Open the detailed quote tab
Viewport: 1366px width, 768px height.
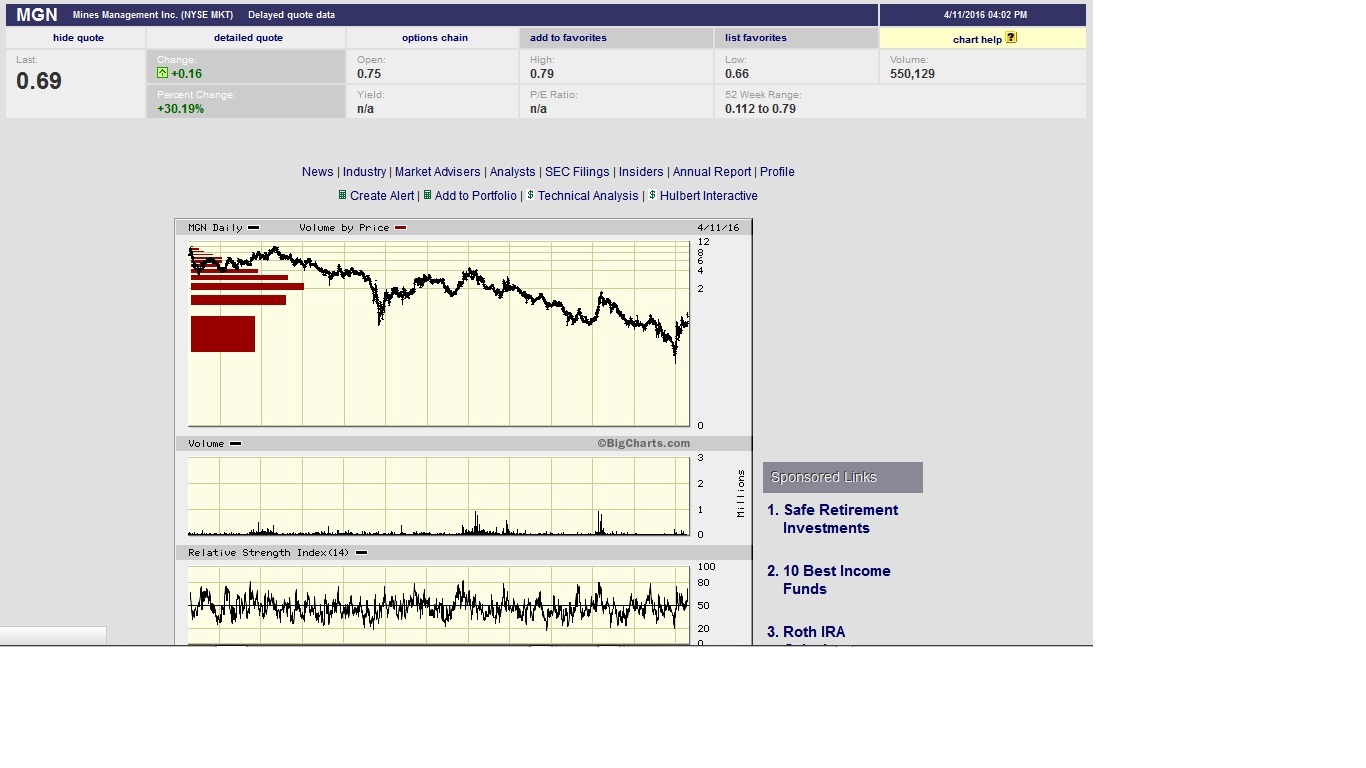(x=248, y=38)
